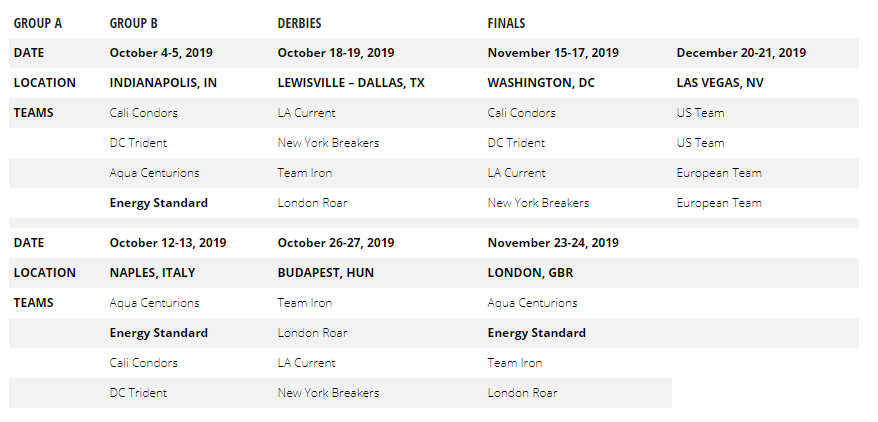Select NAPLES, ITALY location cell
878x422 pixels.
tap(152, 273)
